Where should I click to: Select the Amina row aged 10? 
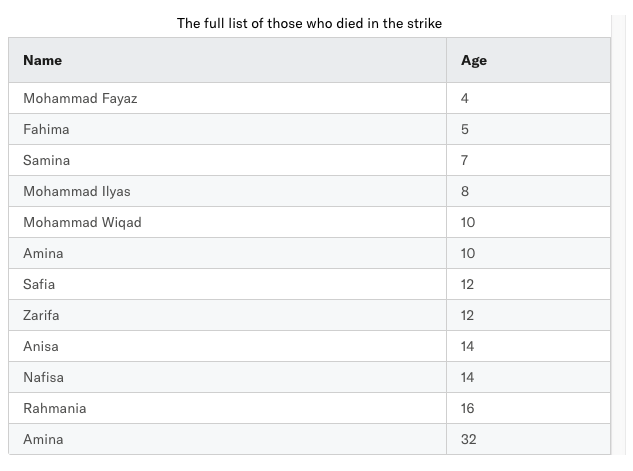[309, 253]
